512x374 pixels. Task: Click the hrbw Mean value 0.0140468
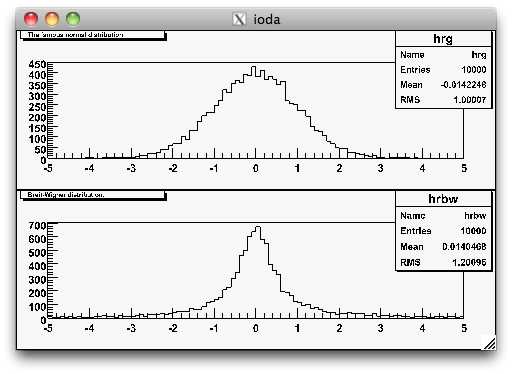(464, 247)
